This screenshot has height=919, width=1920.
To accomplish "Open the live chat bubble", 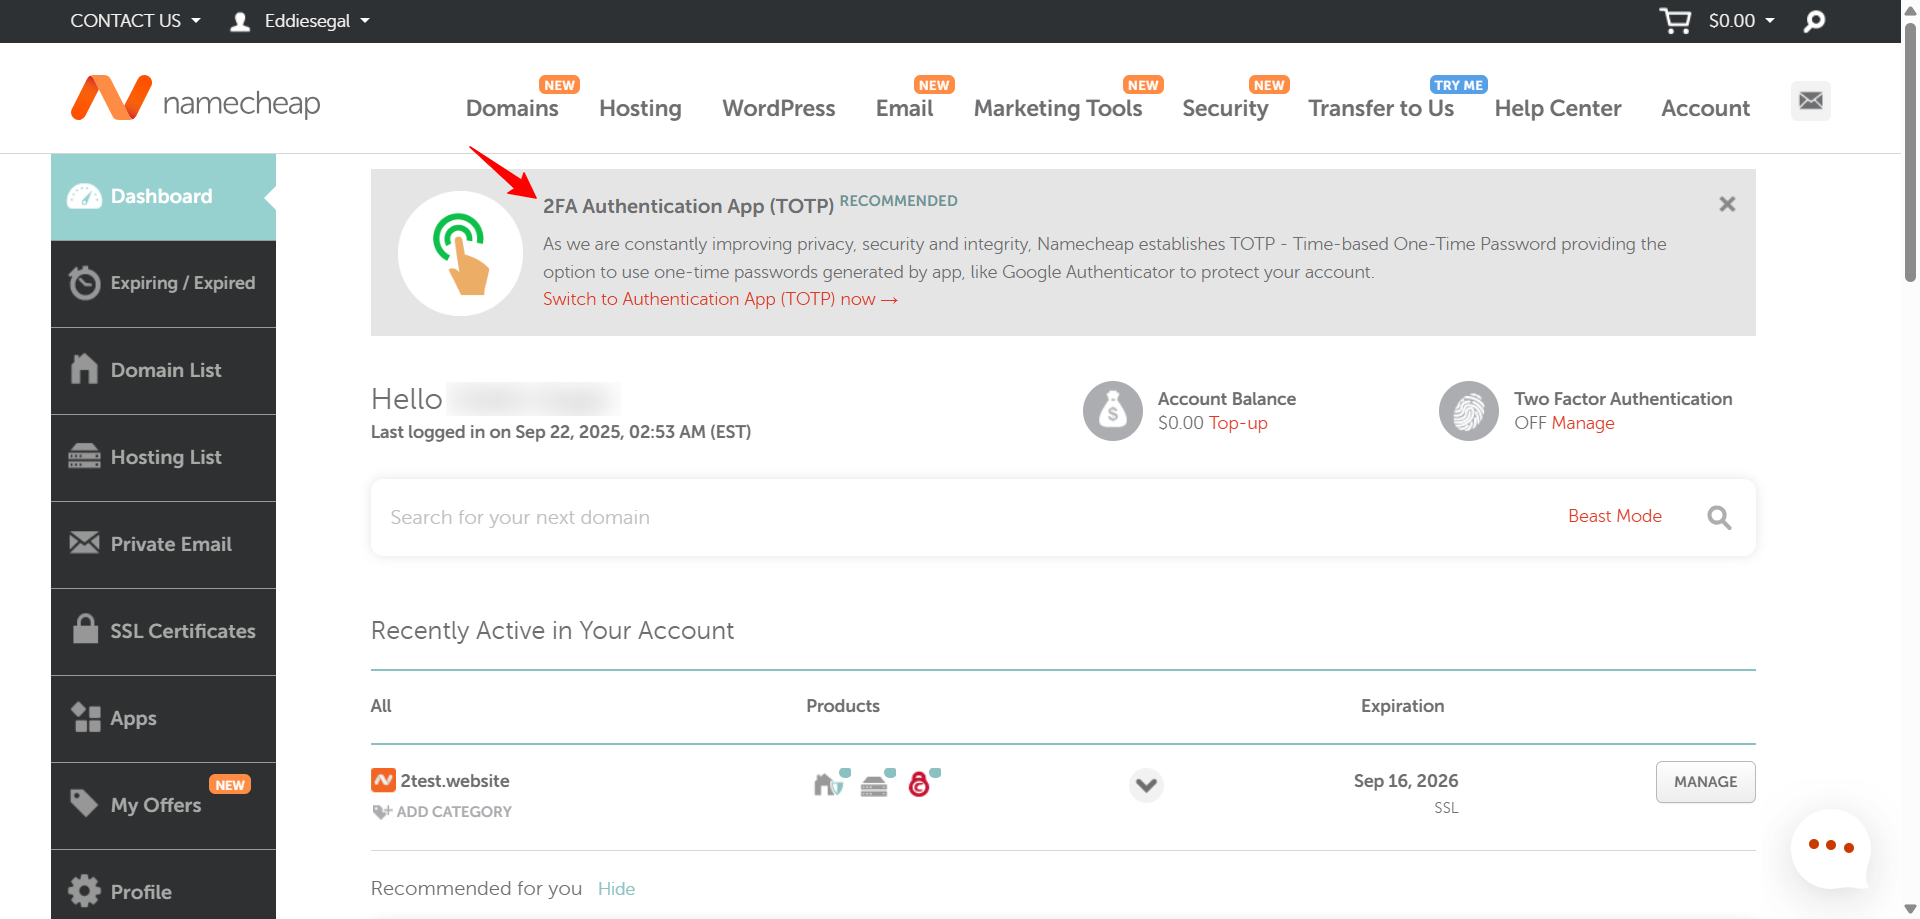I will [x=1830, y=848].
